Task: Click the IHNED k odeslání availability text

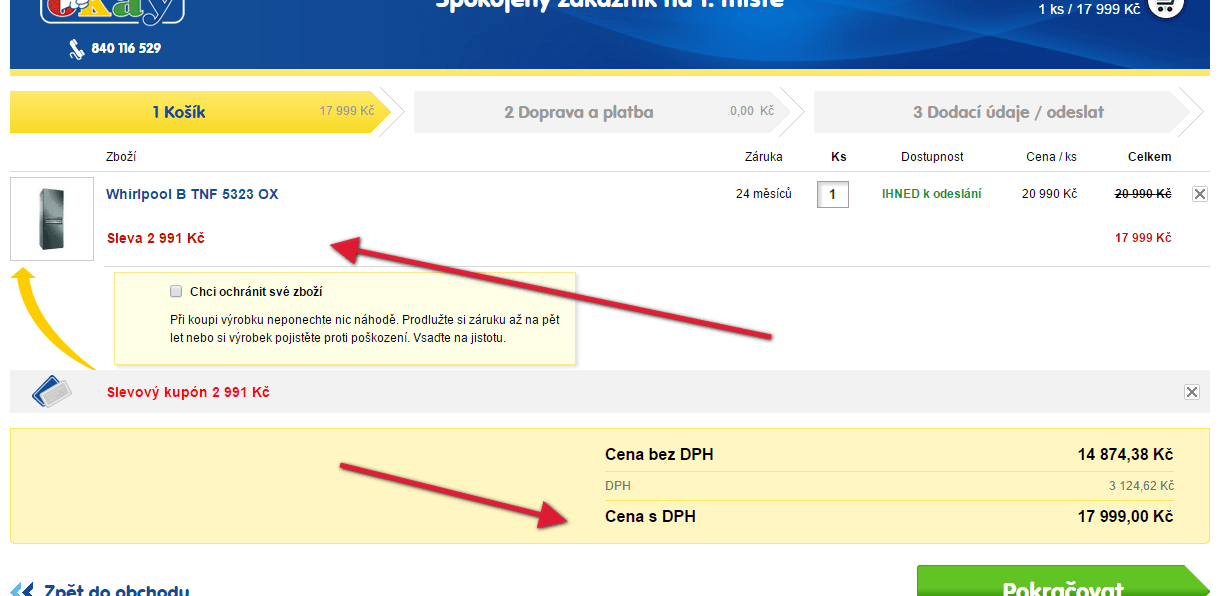Action: click(932, 194)
